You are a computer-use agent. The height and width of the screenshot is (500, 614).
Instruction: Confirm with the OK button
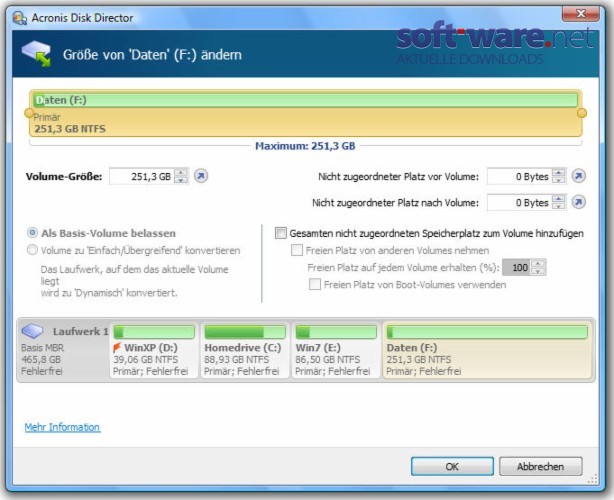(x=452, y=466)
